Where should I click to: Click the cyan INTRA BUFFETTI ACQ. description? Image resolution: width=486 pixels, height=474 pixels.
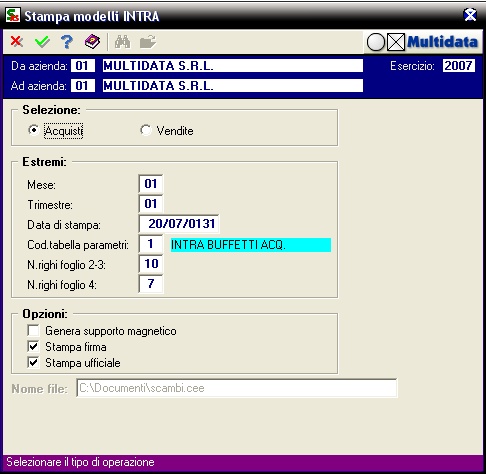(x=251, y=245)
